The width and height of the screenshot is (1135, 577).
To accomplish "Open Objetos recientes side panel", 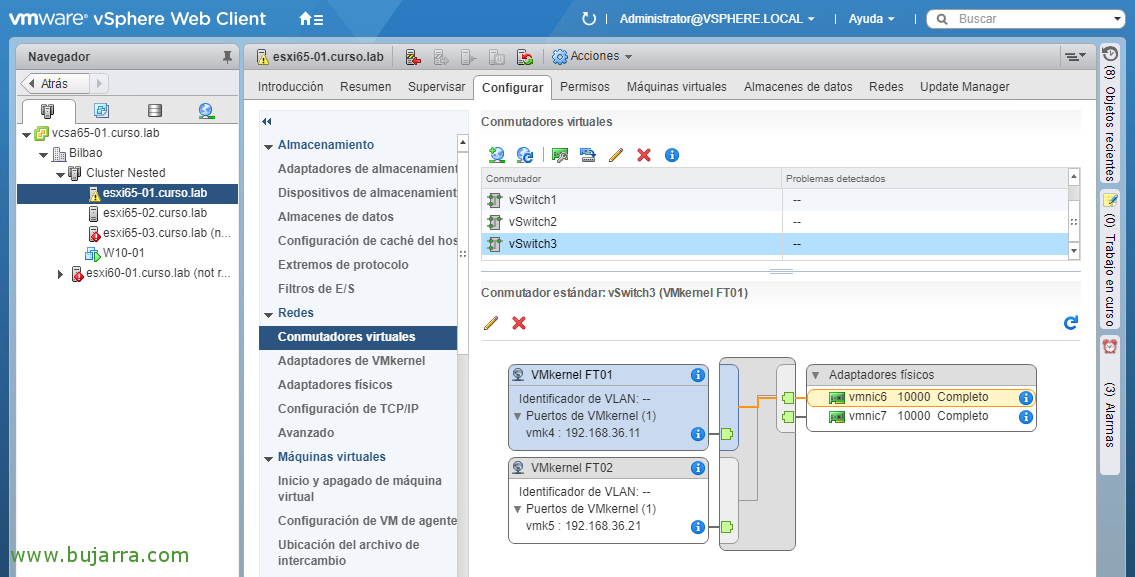I will [x=1110, y=114].
